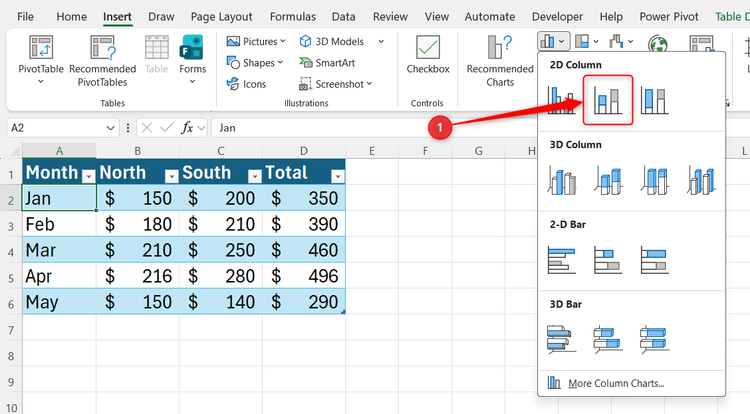Click the Cancel X in formula bar
Image resolution: width=750 pixels, height=414 pixels.
point(147,128)
